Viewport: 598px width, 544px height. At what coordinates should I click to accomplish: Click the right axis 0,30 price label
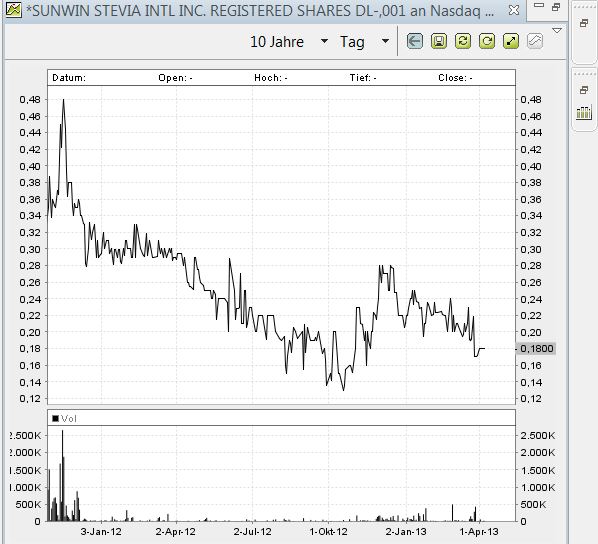coord(531,249)
